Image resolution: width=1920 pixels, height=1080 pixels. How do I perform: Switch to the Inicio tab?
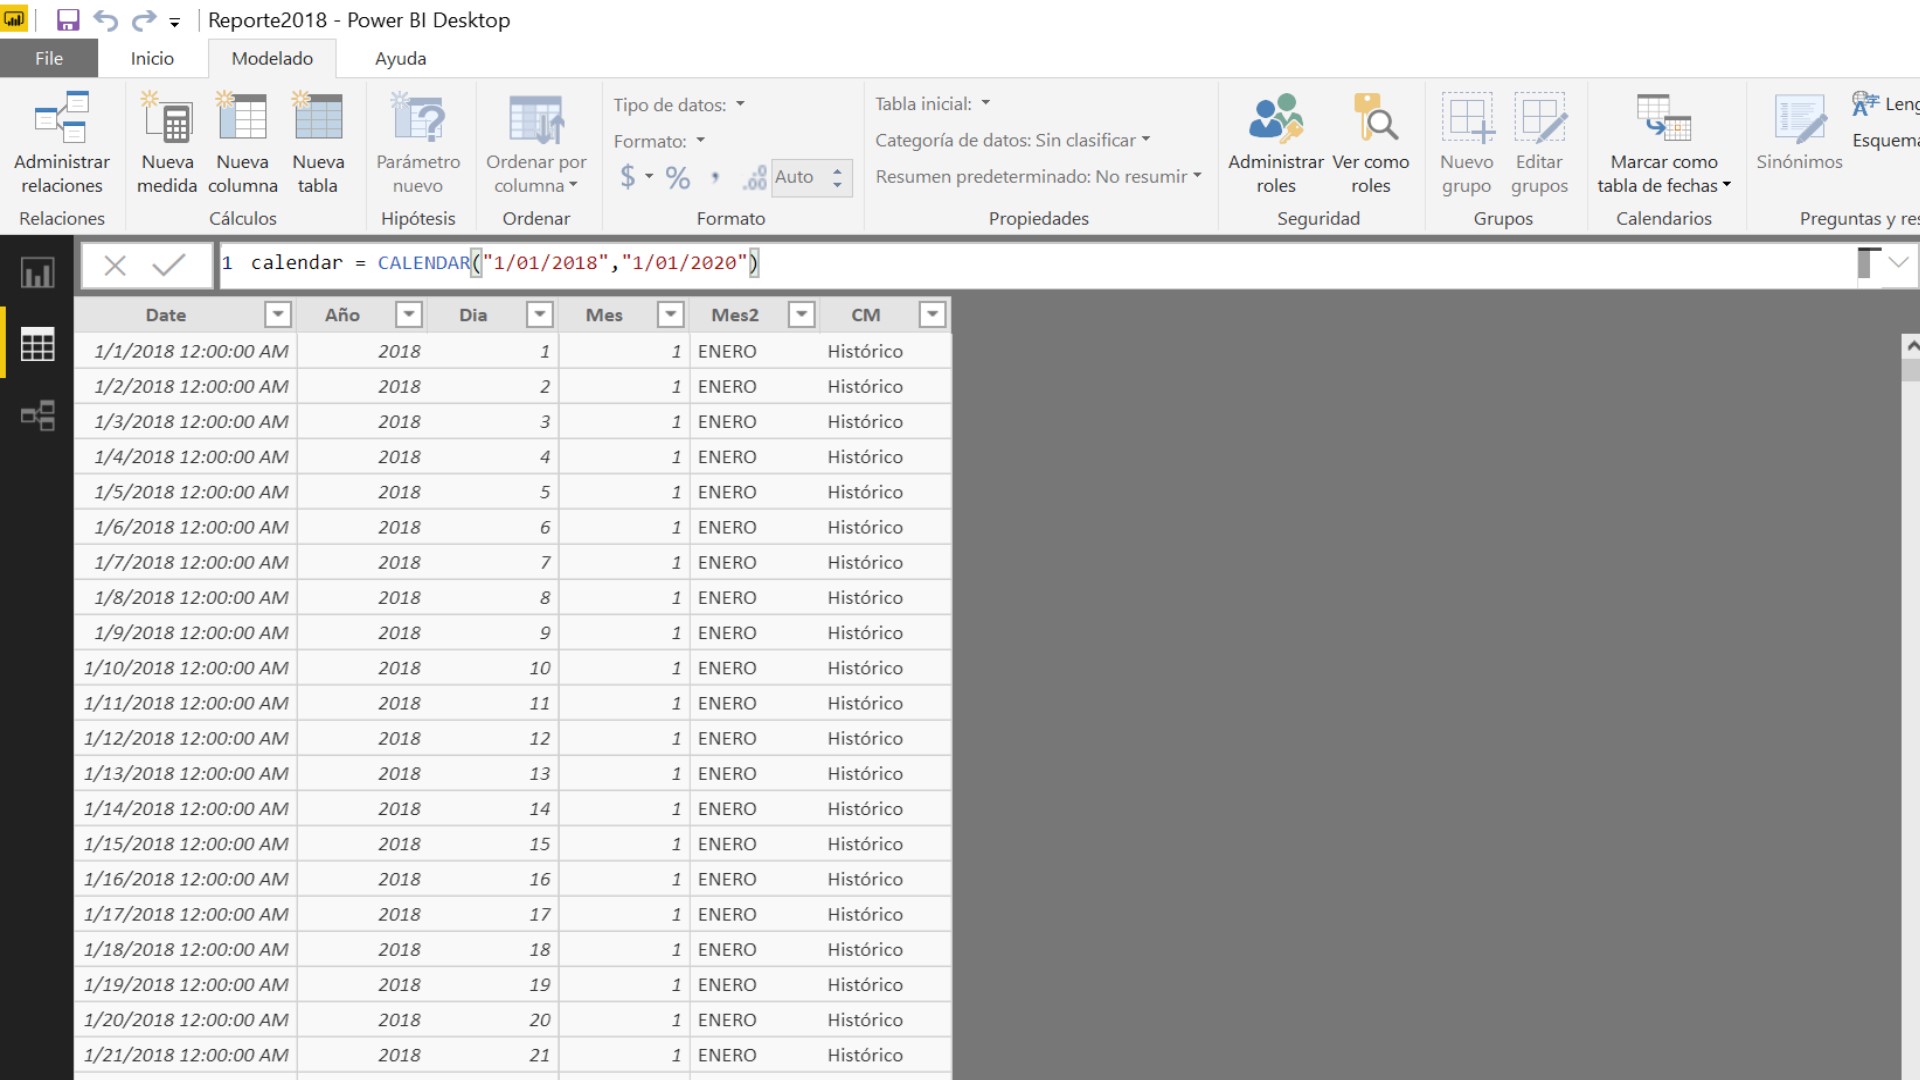tap(152, 58)
